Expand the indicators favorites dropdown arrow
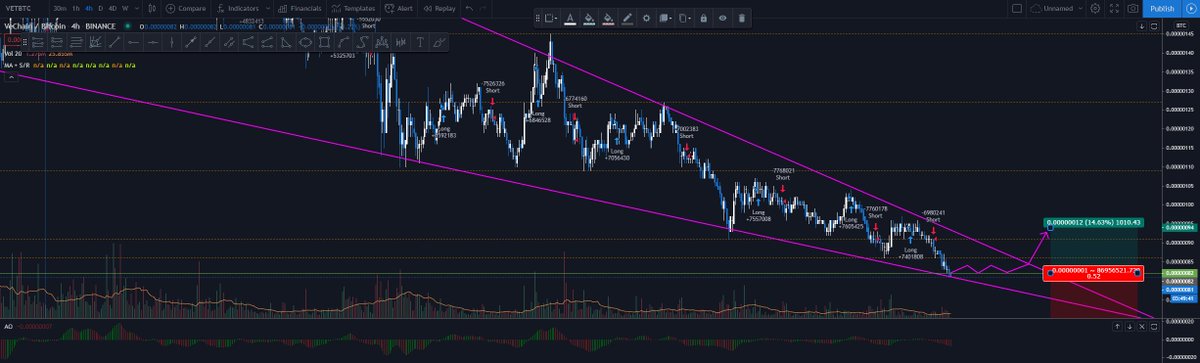 (268, 8)
